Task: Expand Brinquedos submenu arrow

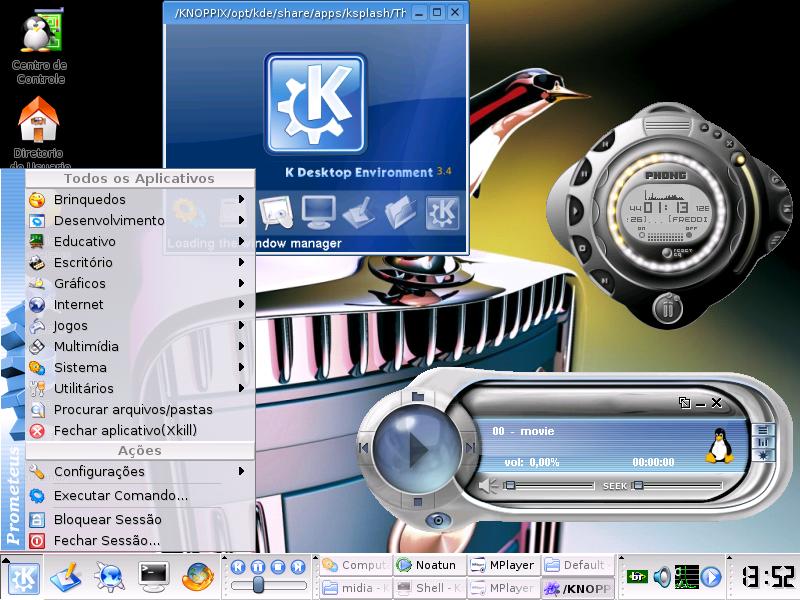Action: [241, 199]
